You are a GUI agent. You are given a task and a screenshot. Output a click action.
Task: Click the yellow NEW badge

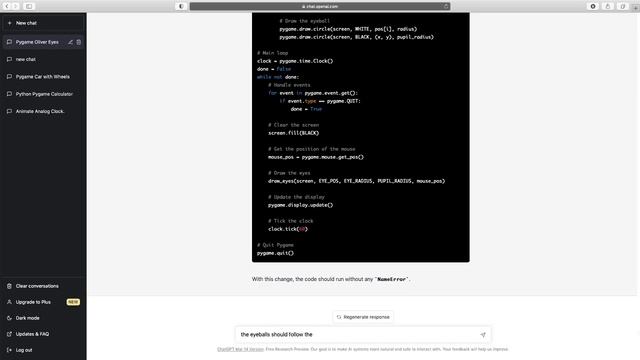pos(73,302)
